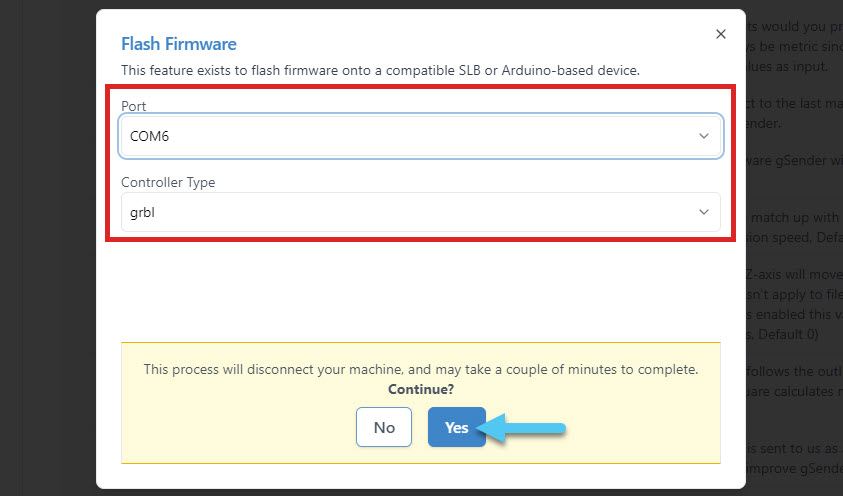Image resolution: width=843 pixels, height=496 pixels.
Task: Click the Controller Type field label
Action: [x=168, y=182]
